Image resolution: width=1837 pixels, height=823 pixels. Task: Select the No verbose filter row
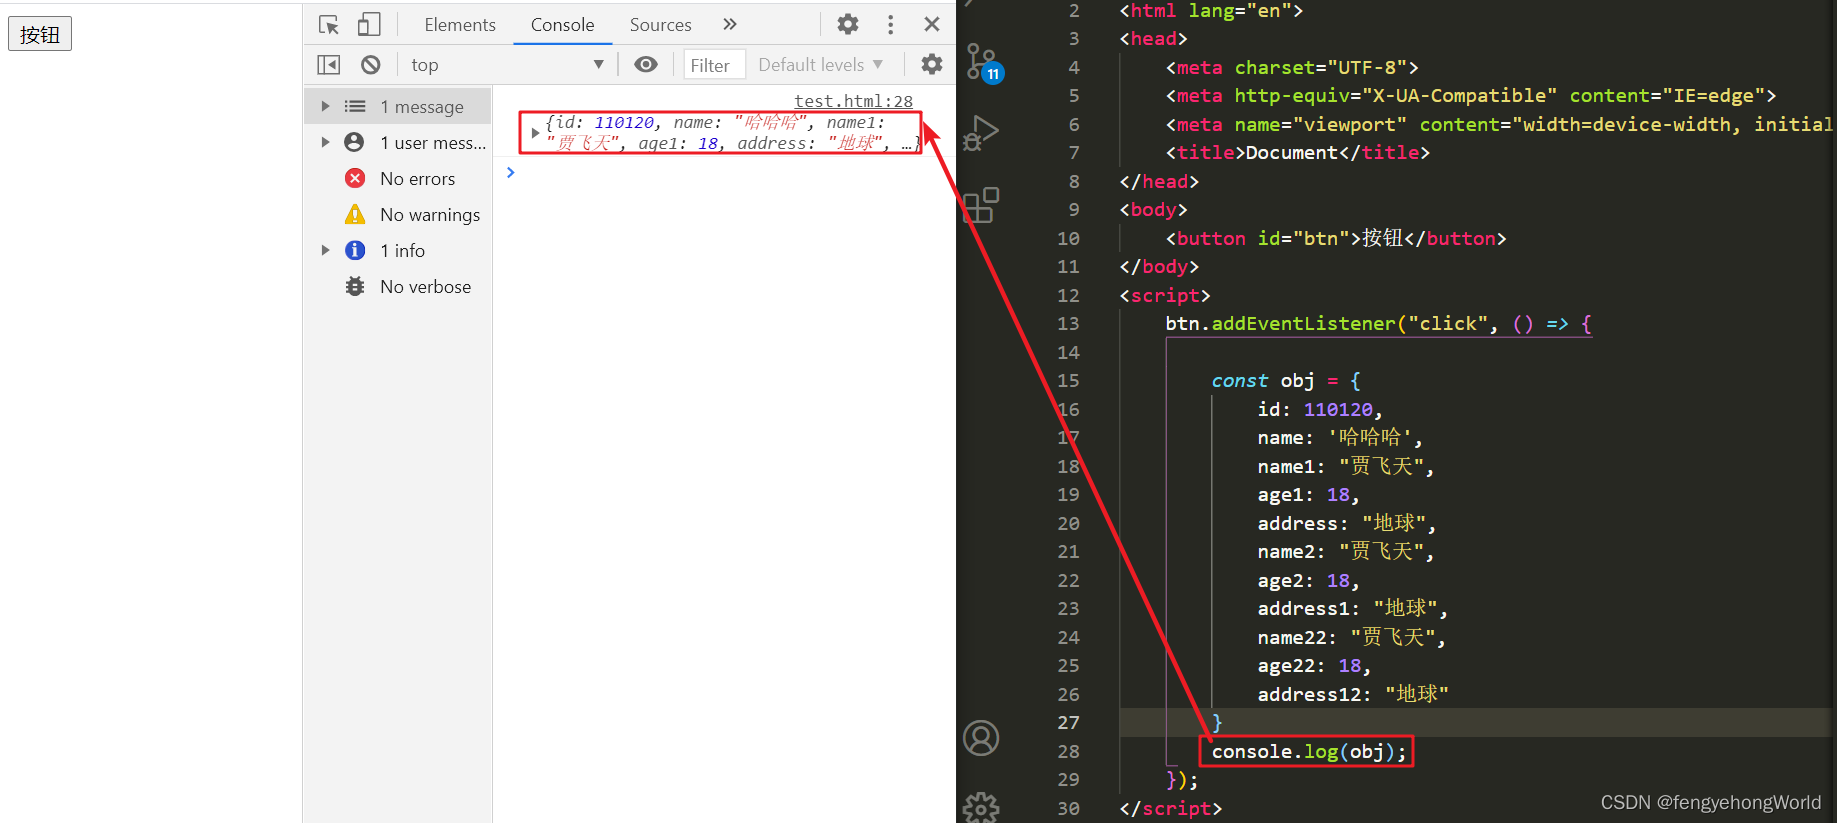(398, 286)
